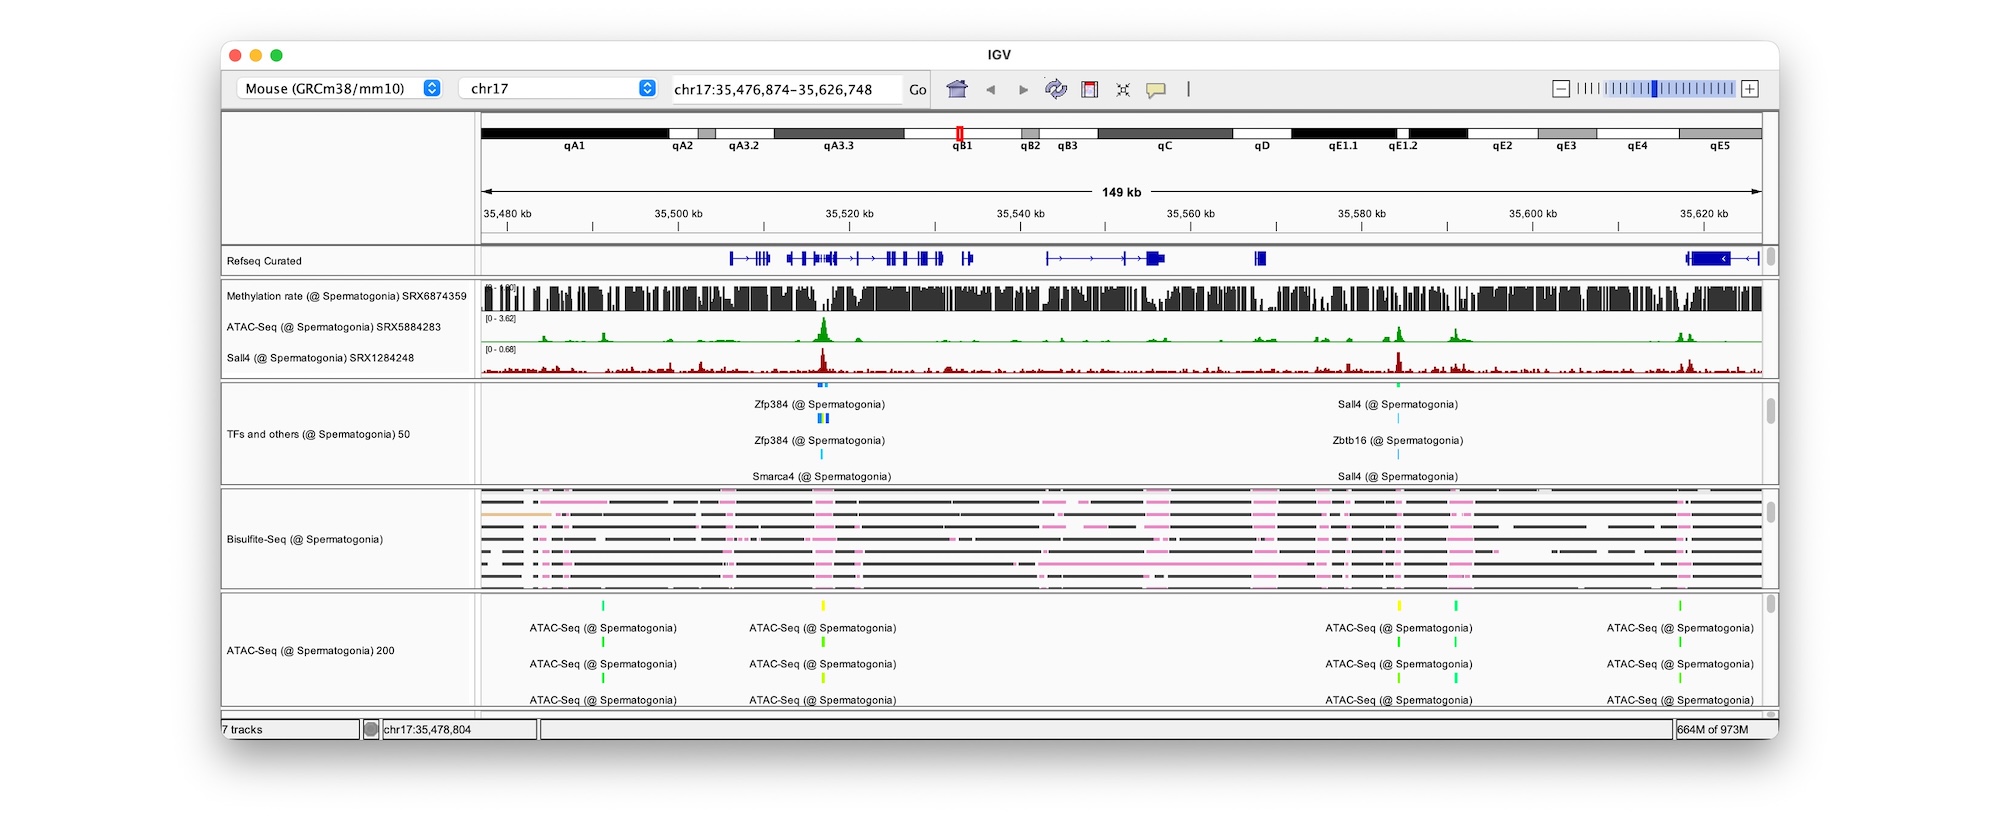2000x816 pixels.
Task: Click the locus coordinates input field
Action: point(783,89)
